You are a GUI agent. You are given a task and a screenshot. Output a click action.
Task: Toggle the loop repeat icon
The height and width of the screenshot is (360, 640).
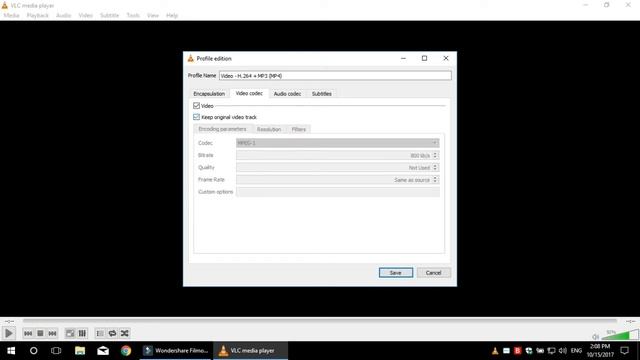[112, 333]
